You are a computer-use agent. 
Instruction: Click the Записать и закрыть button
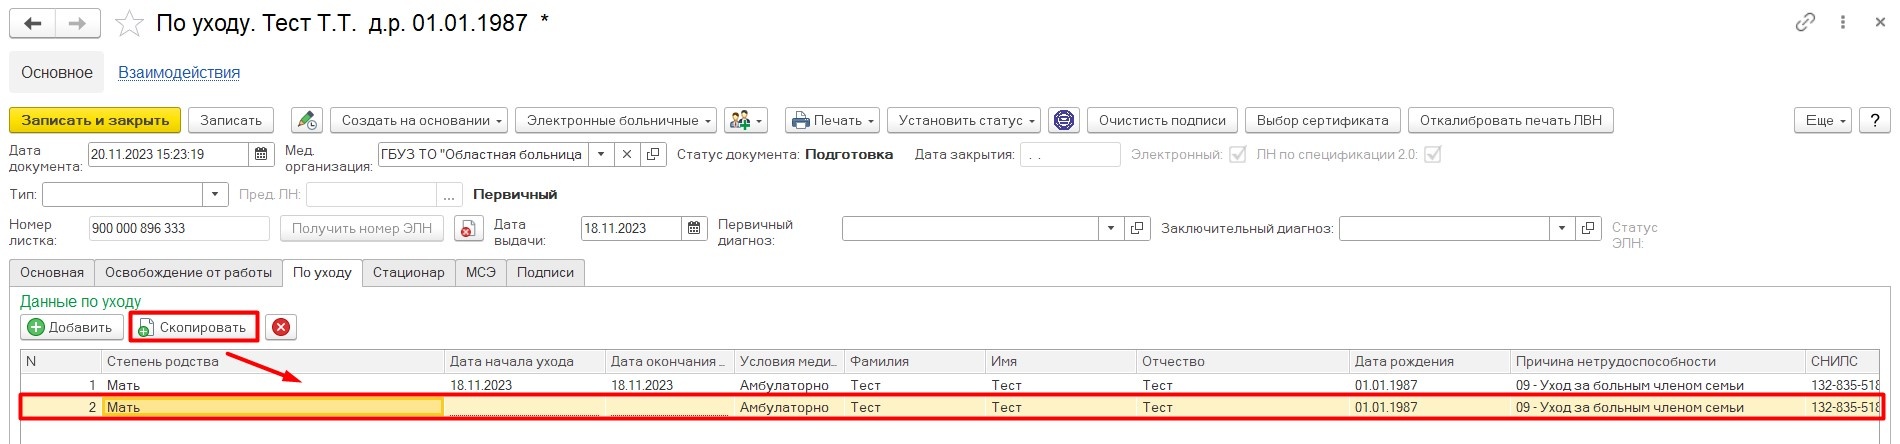(95, 120)
